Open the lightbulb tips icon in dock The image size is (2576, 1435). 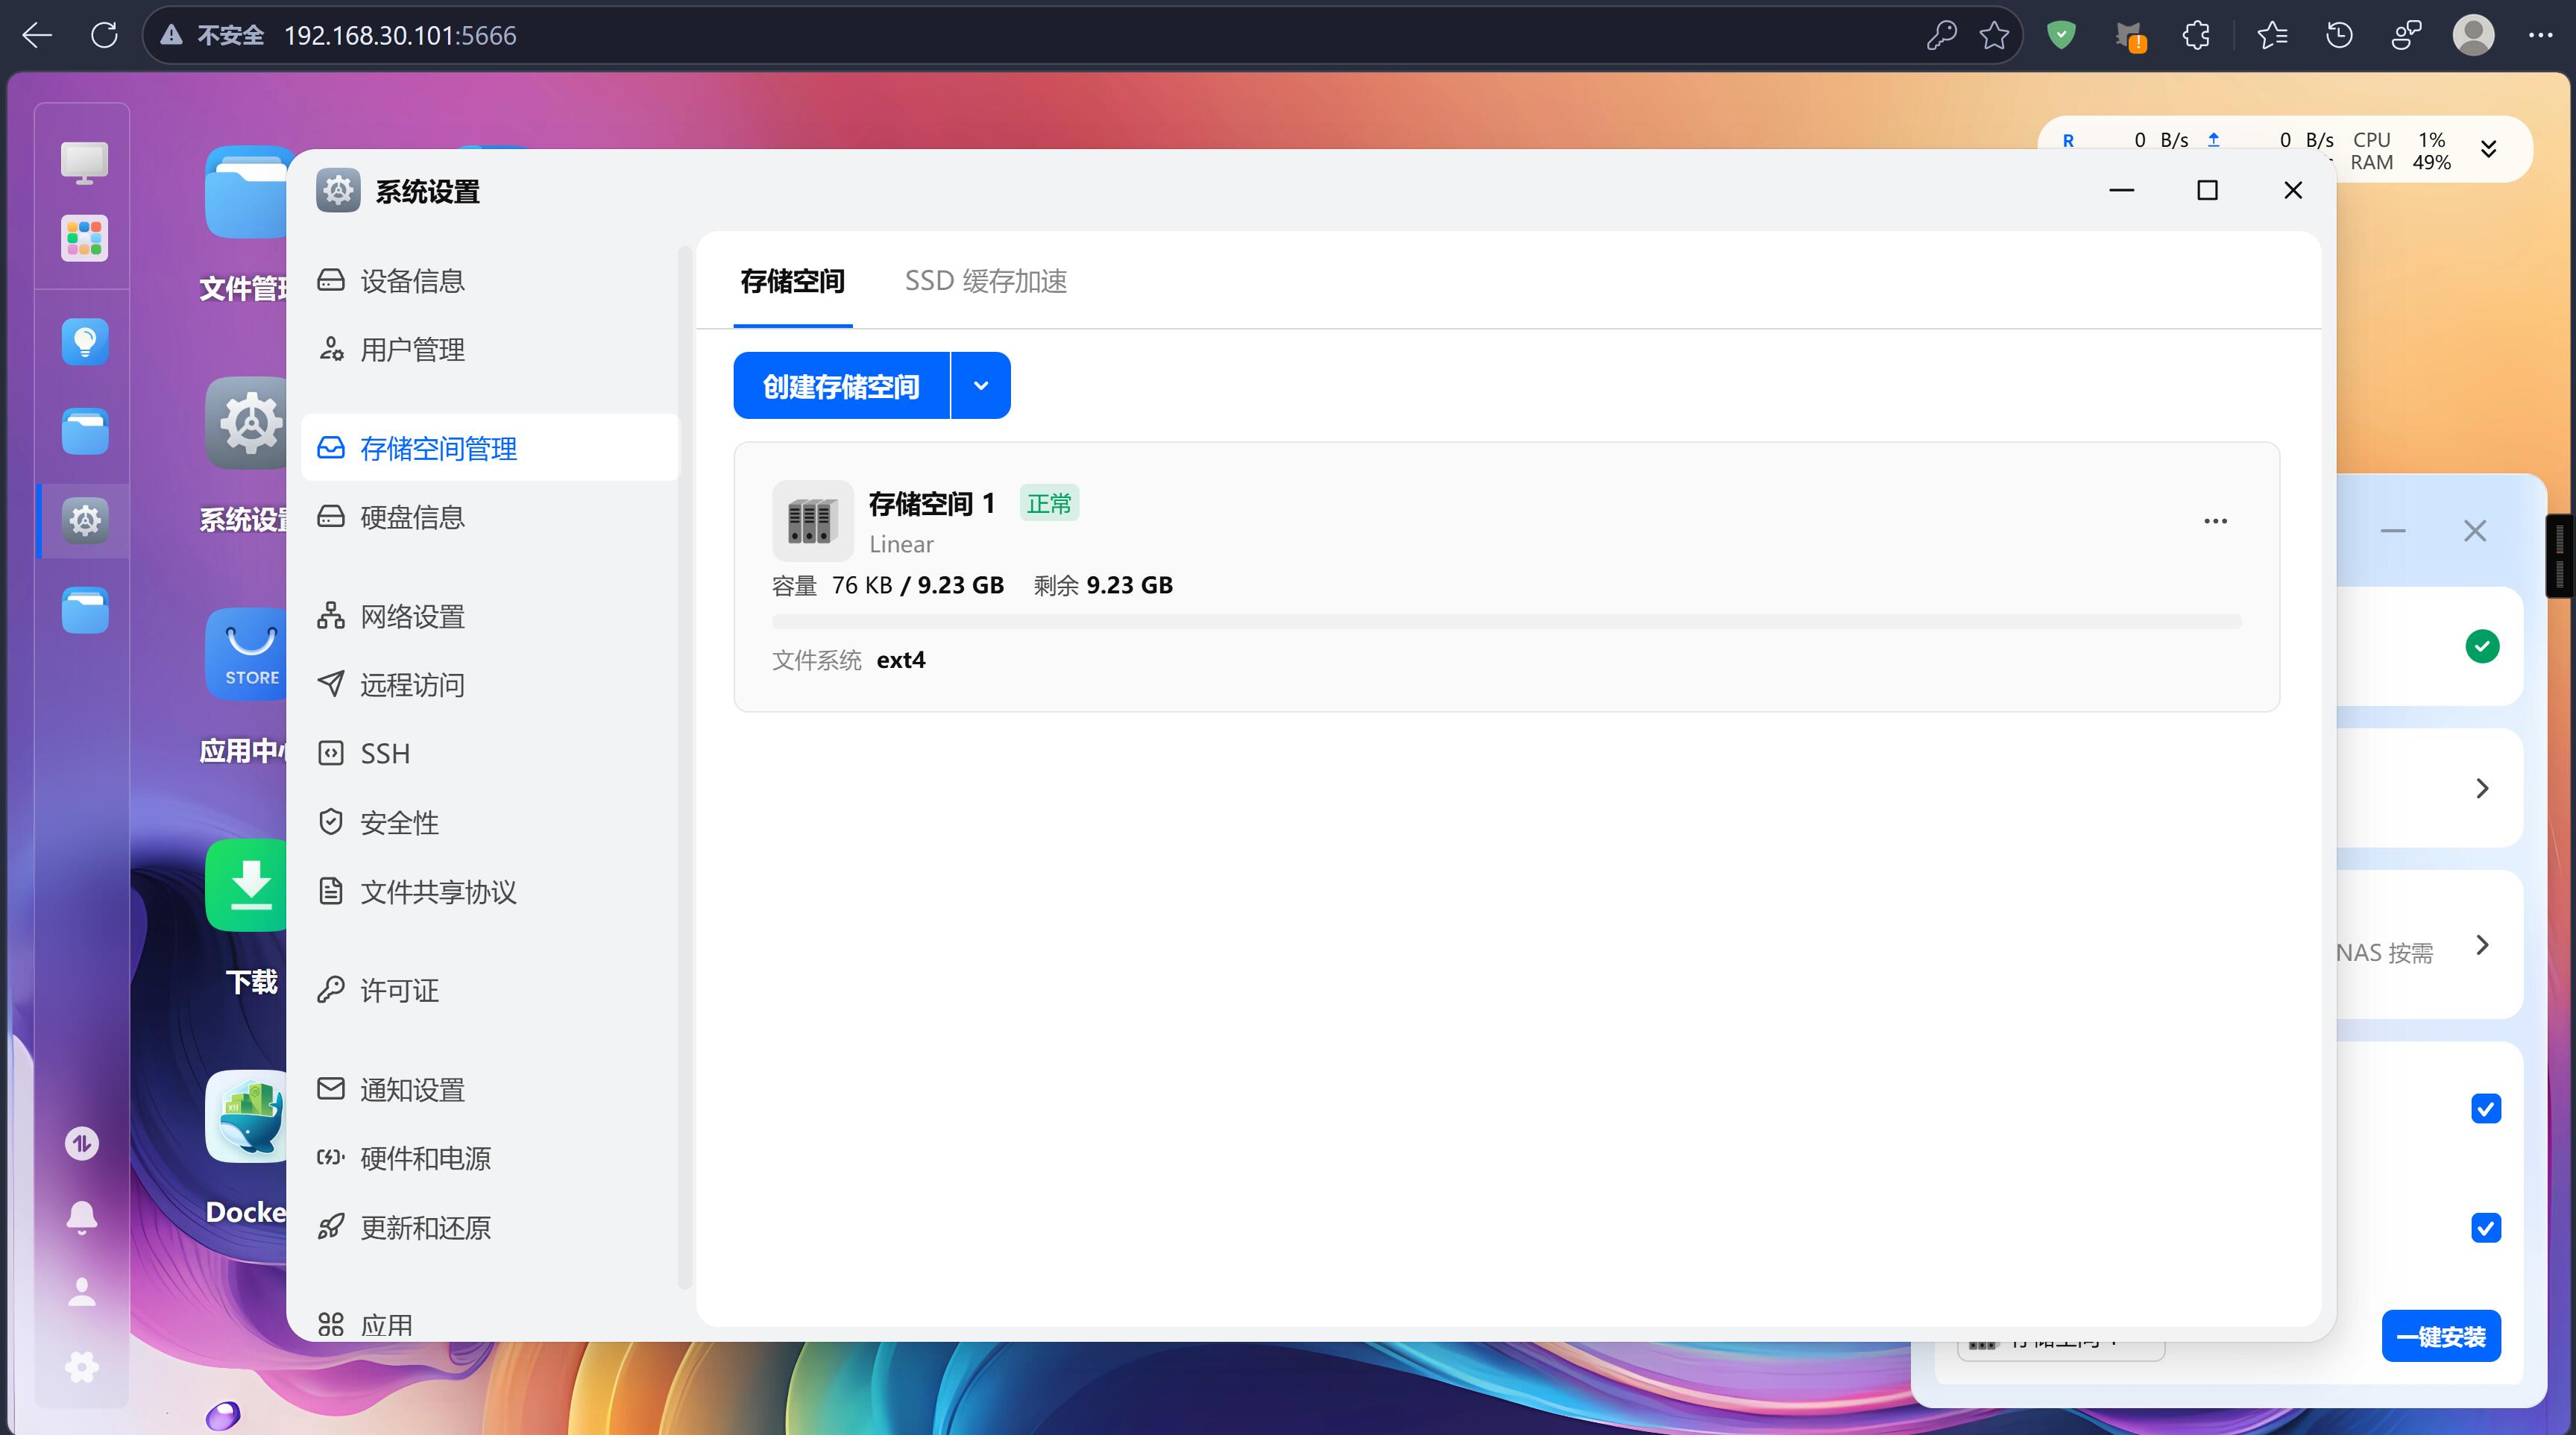[85, 342]
